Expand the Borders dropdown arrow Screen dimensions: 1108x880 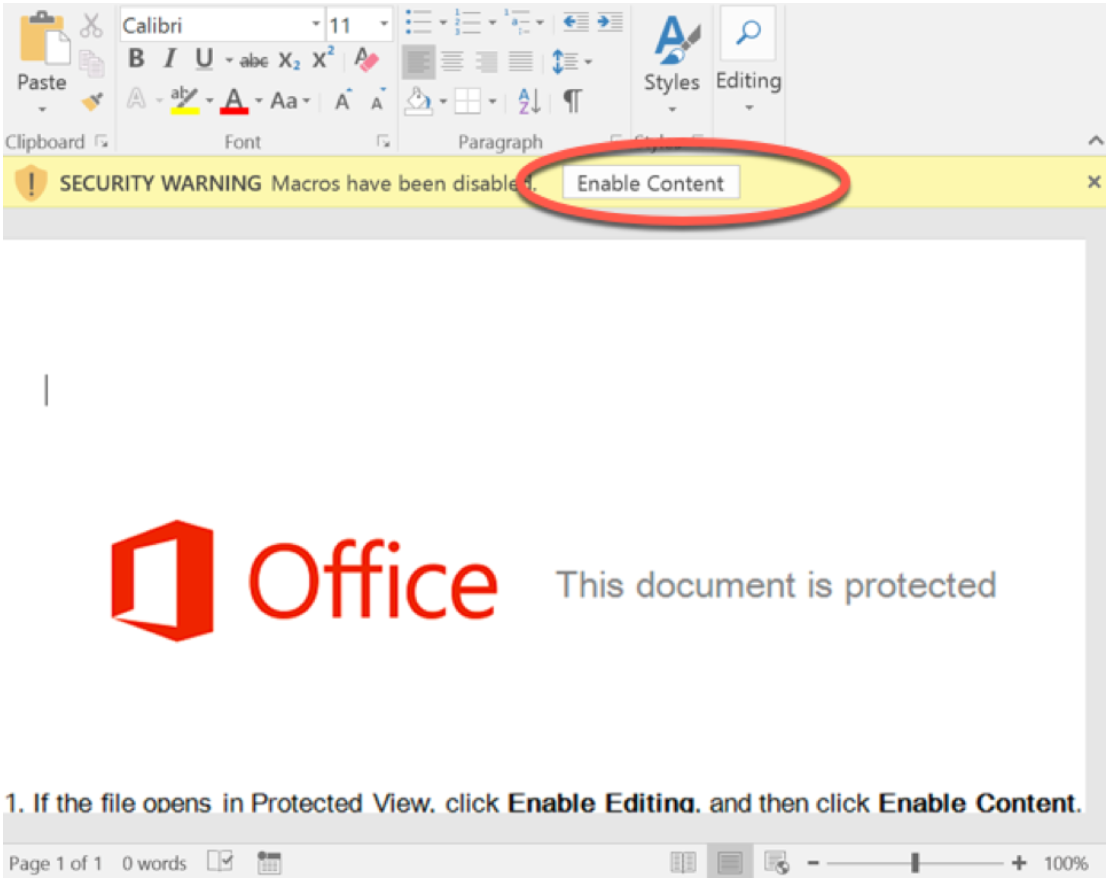493,101
